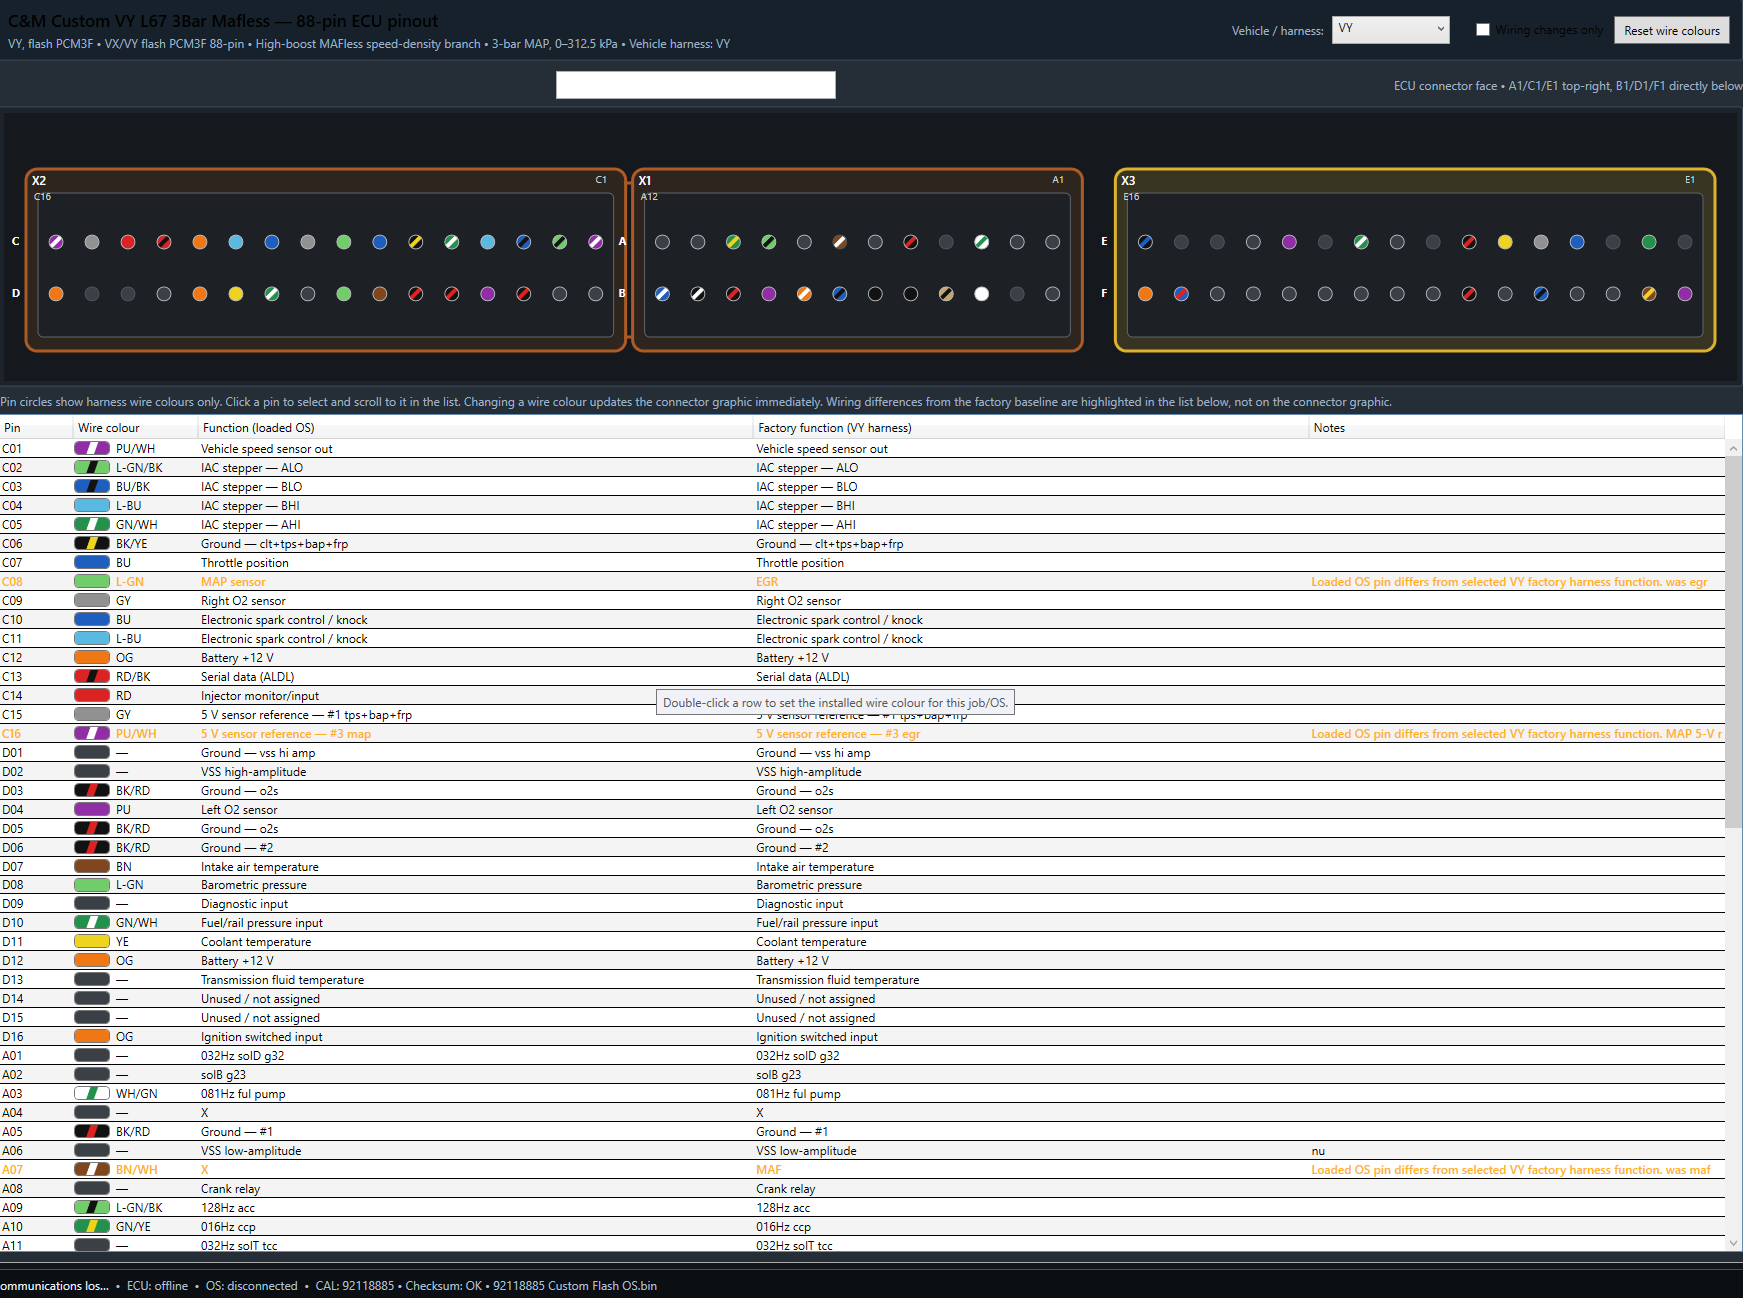Select yellow pin in X3 row E
The height and width of the screenshot is (1298, 1743).
(1505, 242)
